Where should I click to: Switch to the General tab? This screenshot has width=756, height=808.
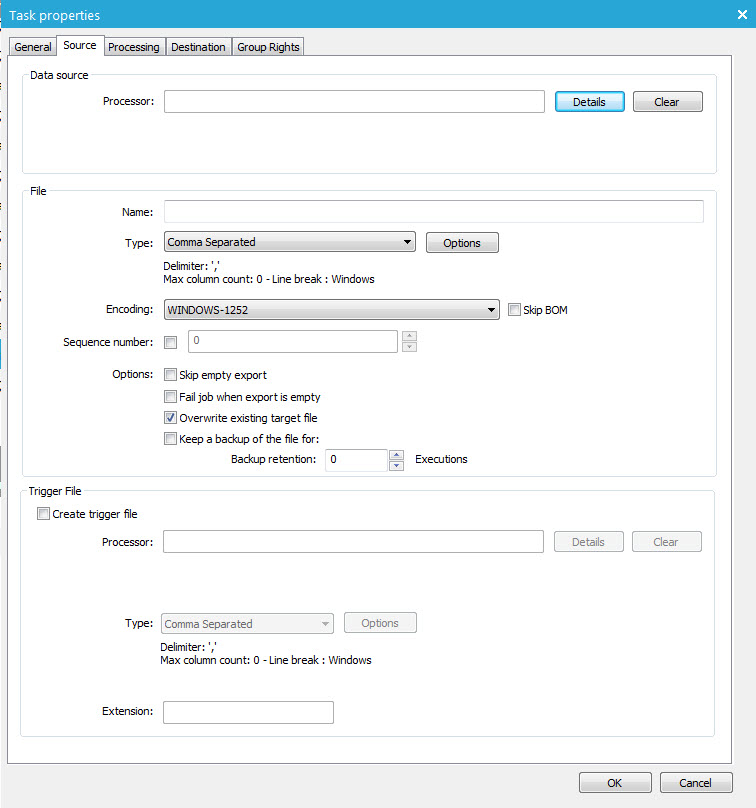point(33,47)
